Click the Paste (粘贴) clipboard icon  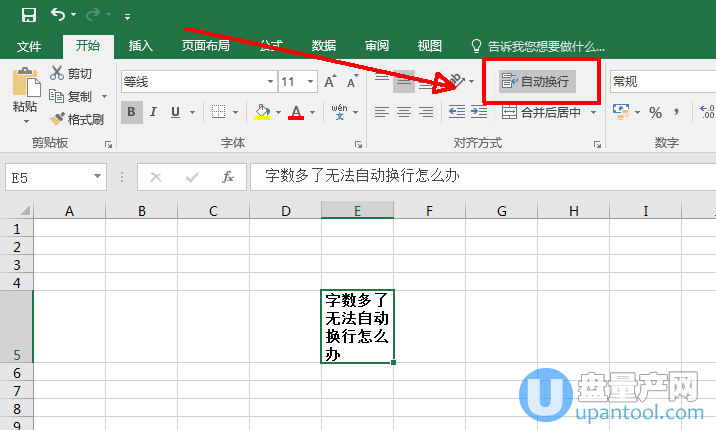(25, 84)
